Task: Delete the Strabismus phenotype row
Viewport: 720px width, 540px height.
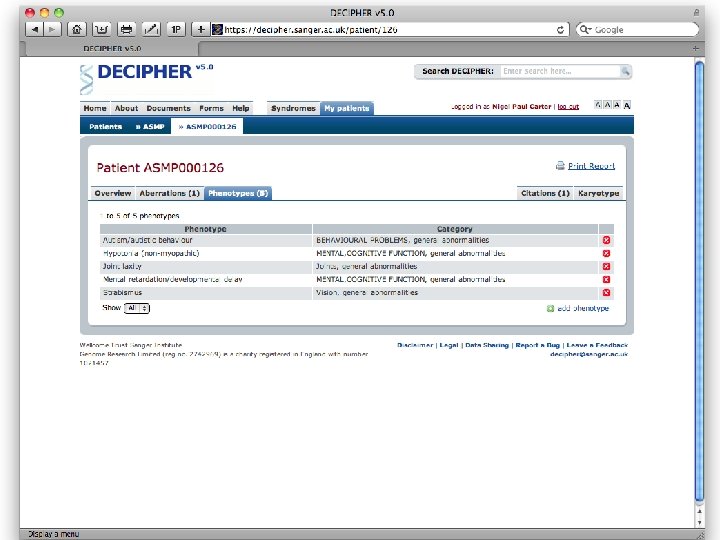Action: (x=606, y=292)
